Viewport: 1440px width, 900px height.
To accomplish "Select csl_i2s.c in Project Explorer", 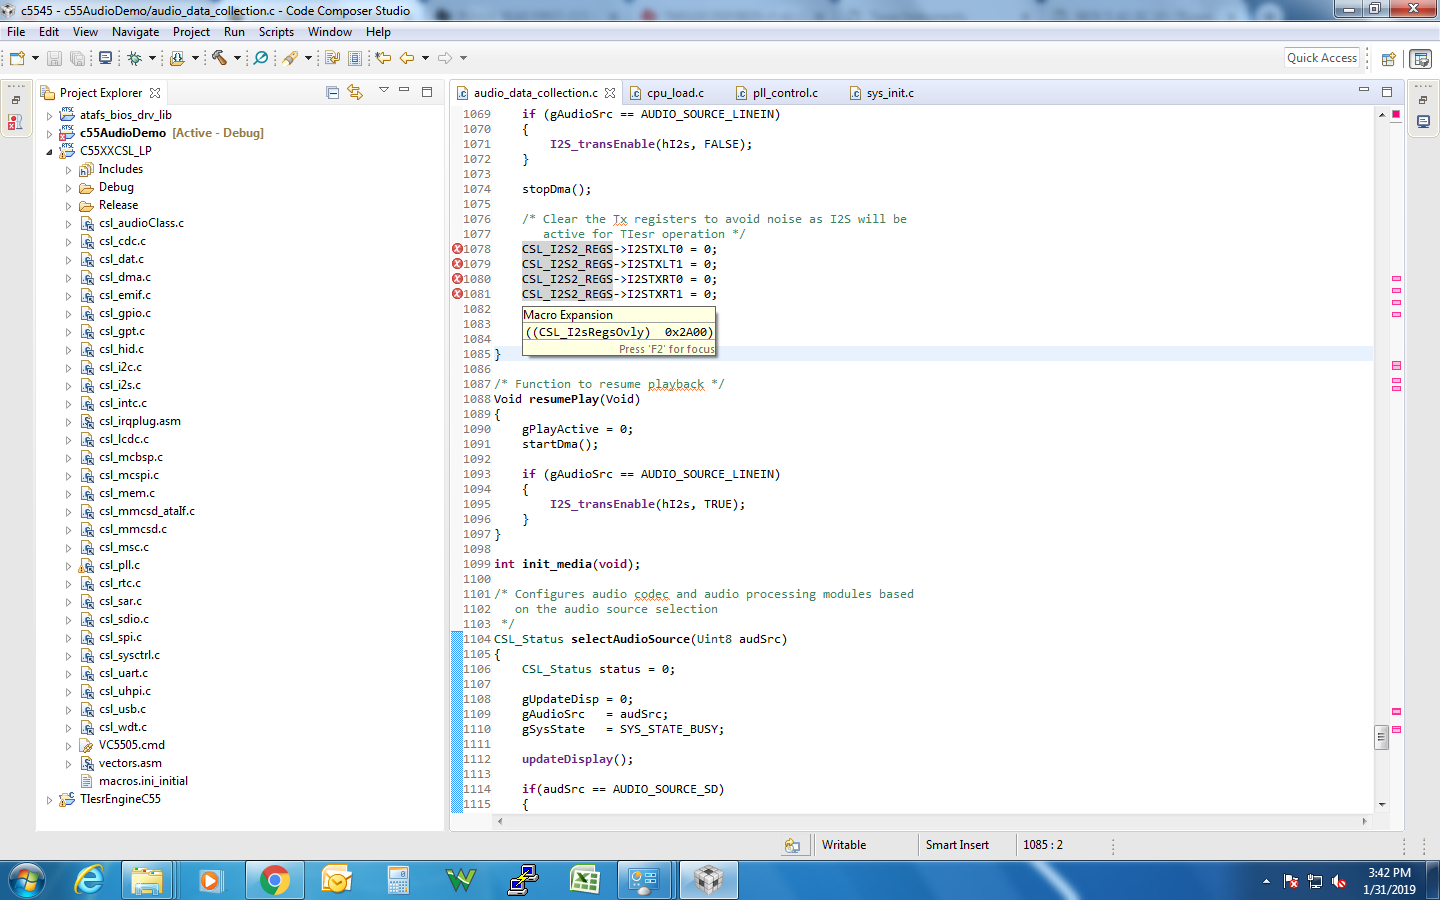I will (120, 385).
